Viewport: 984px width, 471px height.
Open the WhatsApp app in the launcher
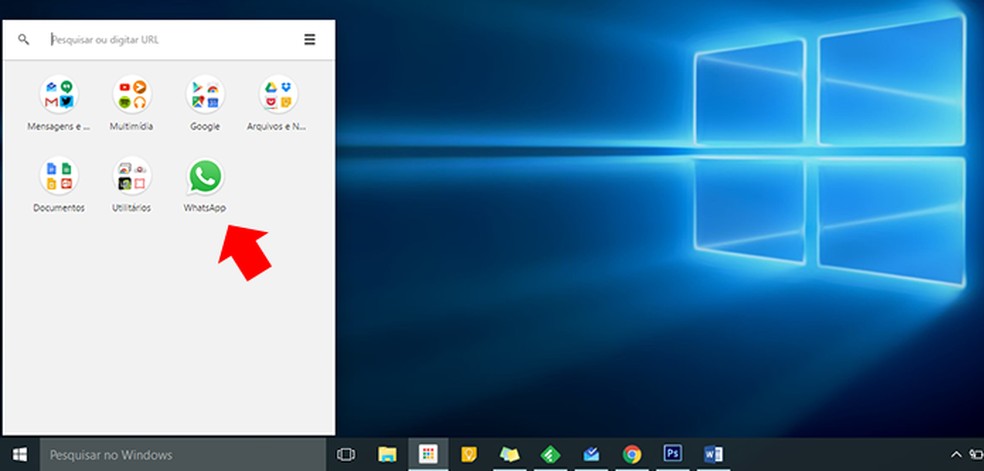(205, 177)
